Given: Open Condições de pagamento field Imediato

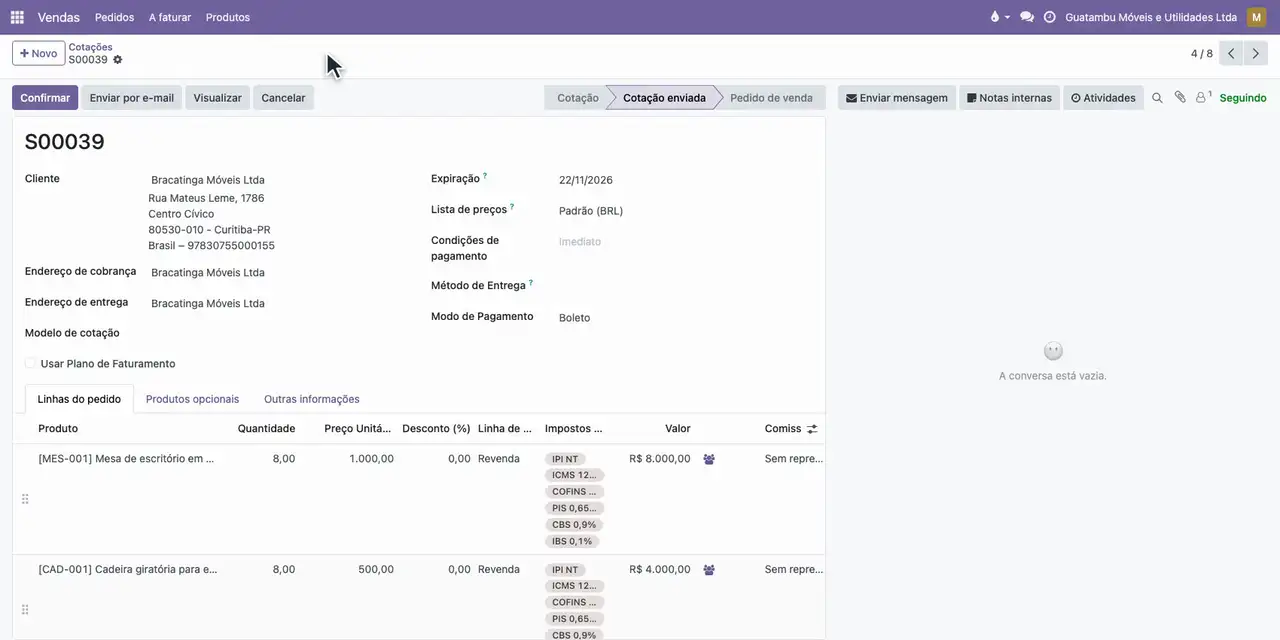Looking at the screenshot, I should coord(685,242).
